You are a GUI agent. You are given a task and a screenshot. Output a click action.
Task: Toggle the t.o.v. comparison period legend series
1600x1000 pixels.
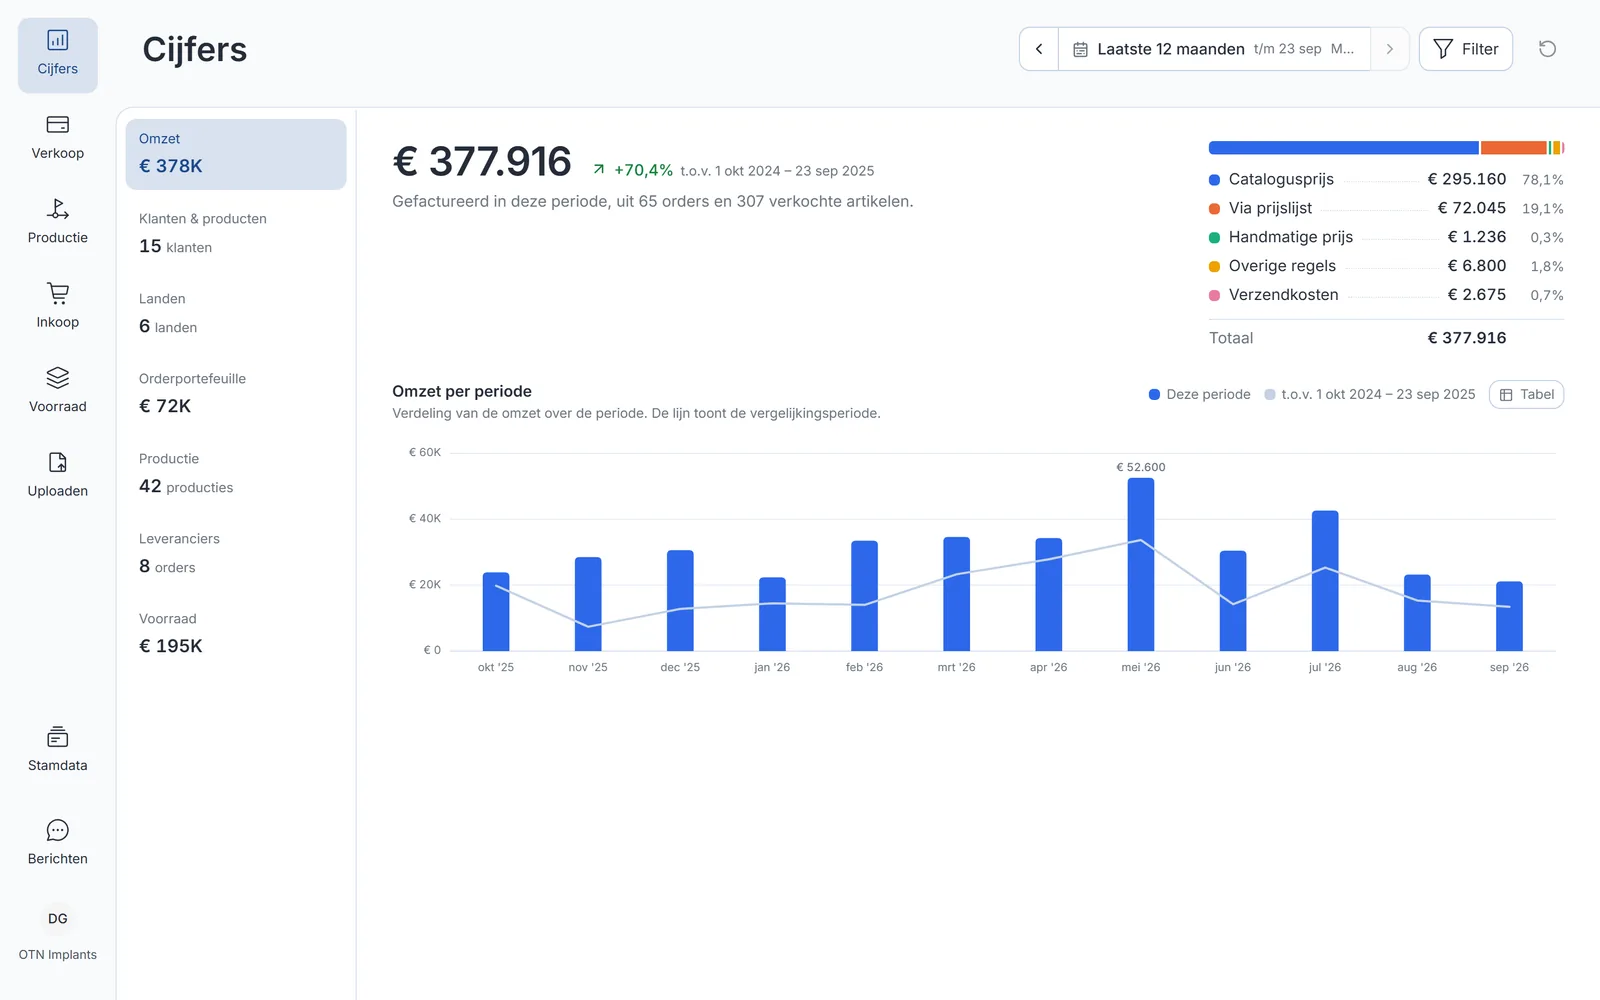click(x=1370, y=395)
